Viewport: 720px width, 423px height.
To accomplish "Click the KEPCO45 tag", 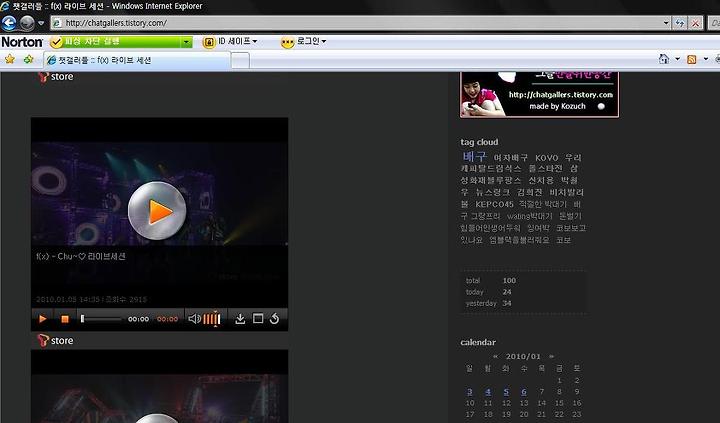I will 494,204.
